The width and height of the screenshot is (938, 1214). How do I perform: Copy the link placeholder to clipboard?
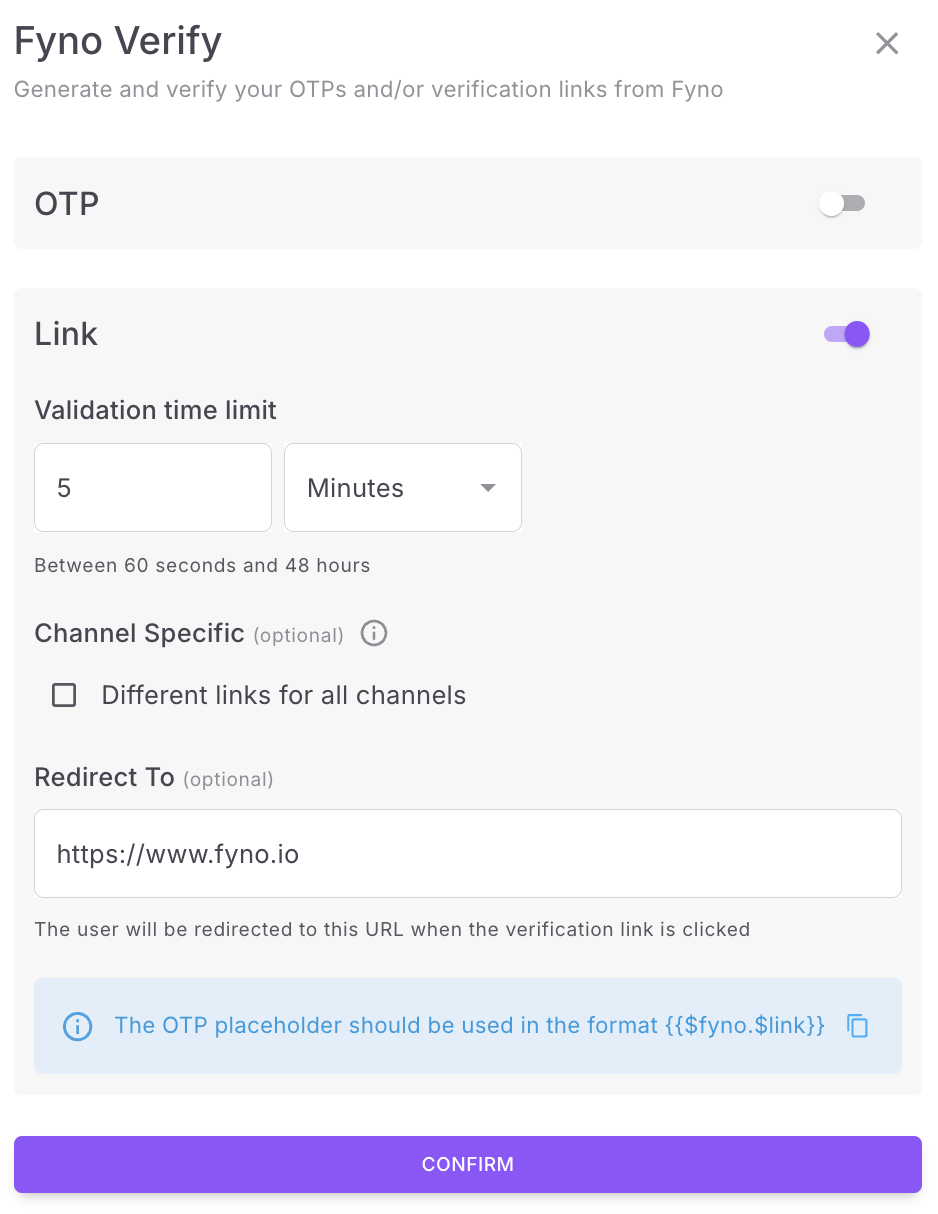pos(857,1026)
